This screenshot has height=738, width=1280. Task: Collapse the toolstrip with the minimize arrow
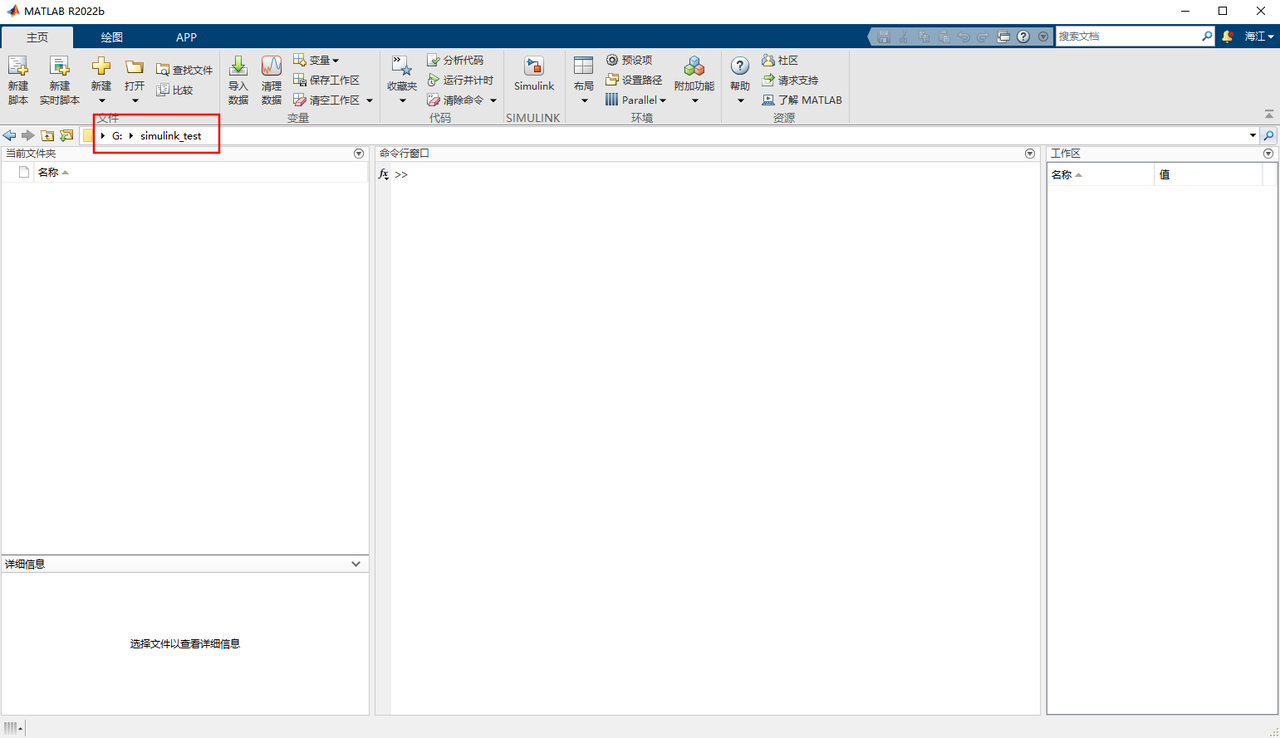click(x=1270, y=115)
